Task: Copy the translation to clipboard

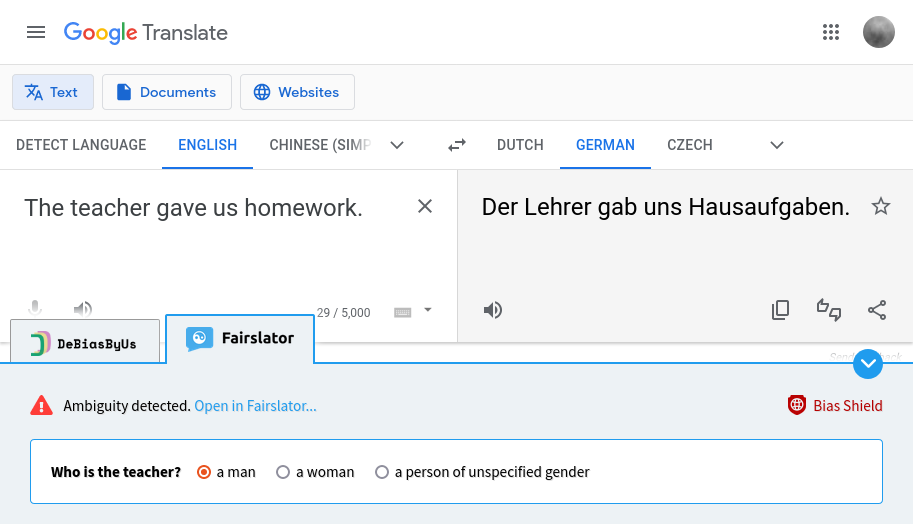Action: (x=780, y=310)
